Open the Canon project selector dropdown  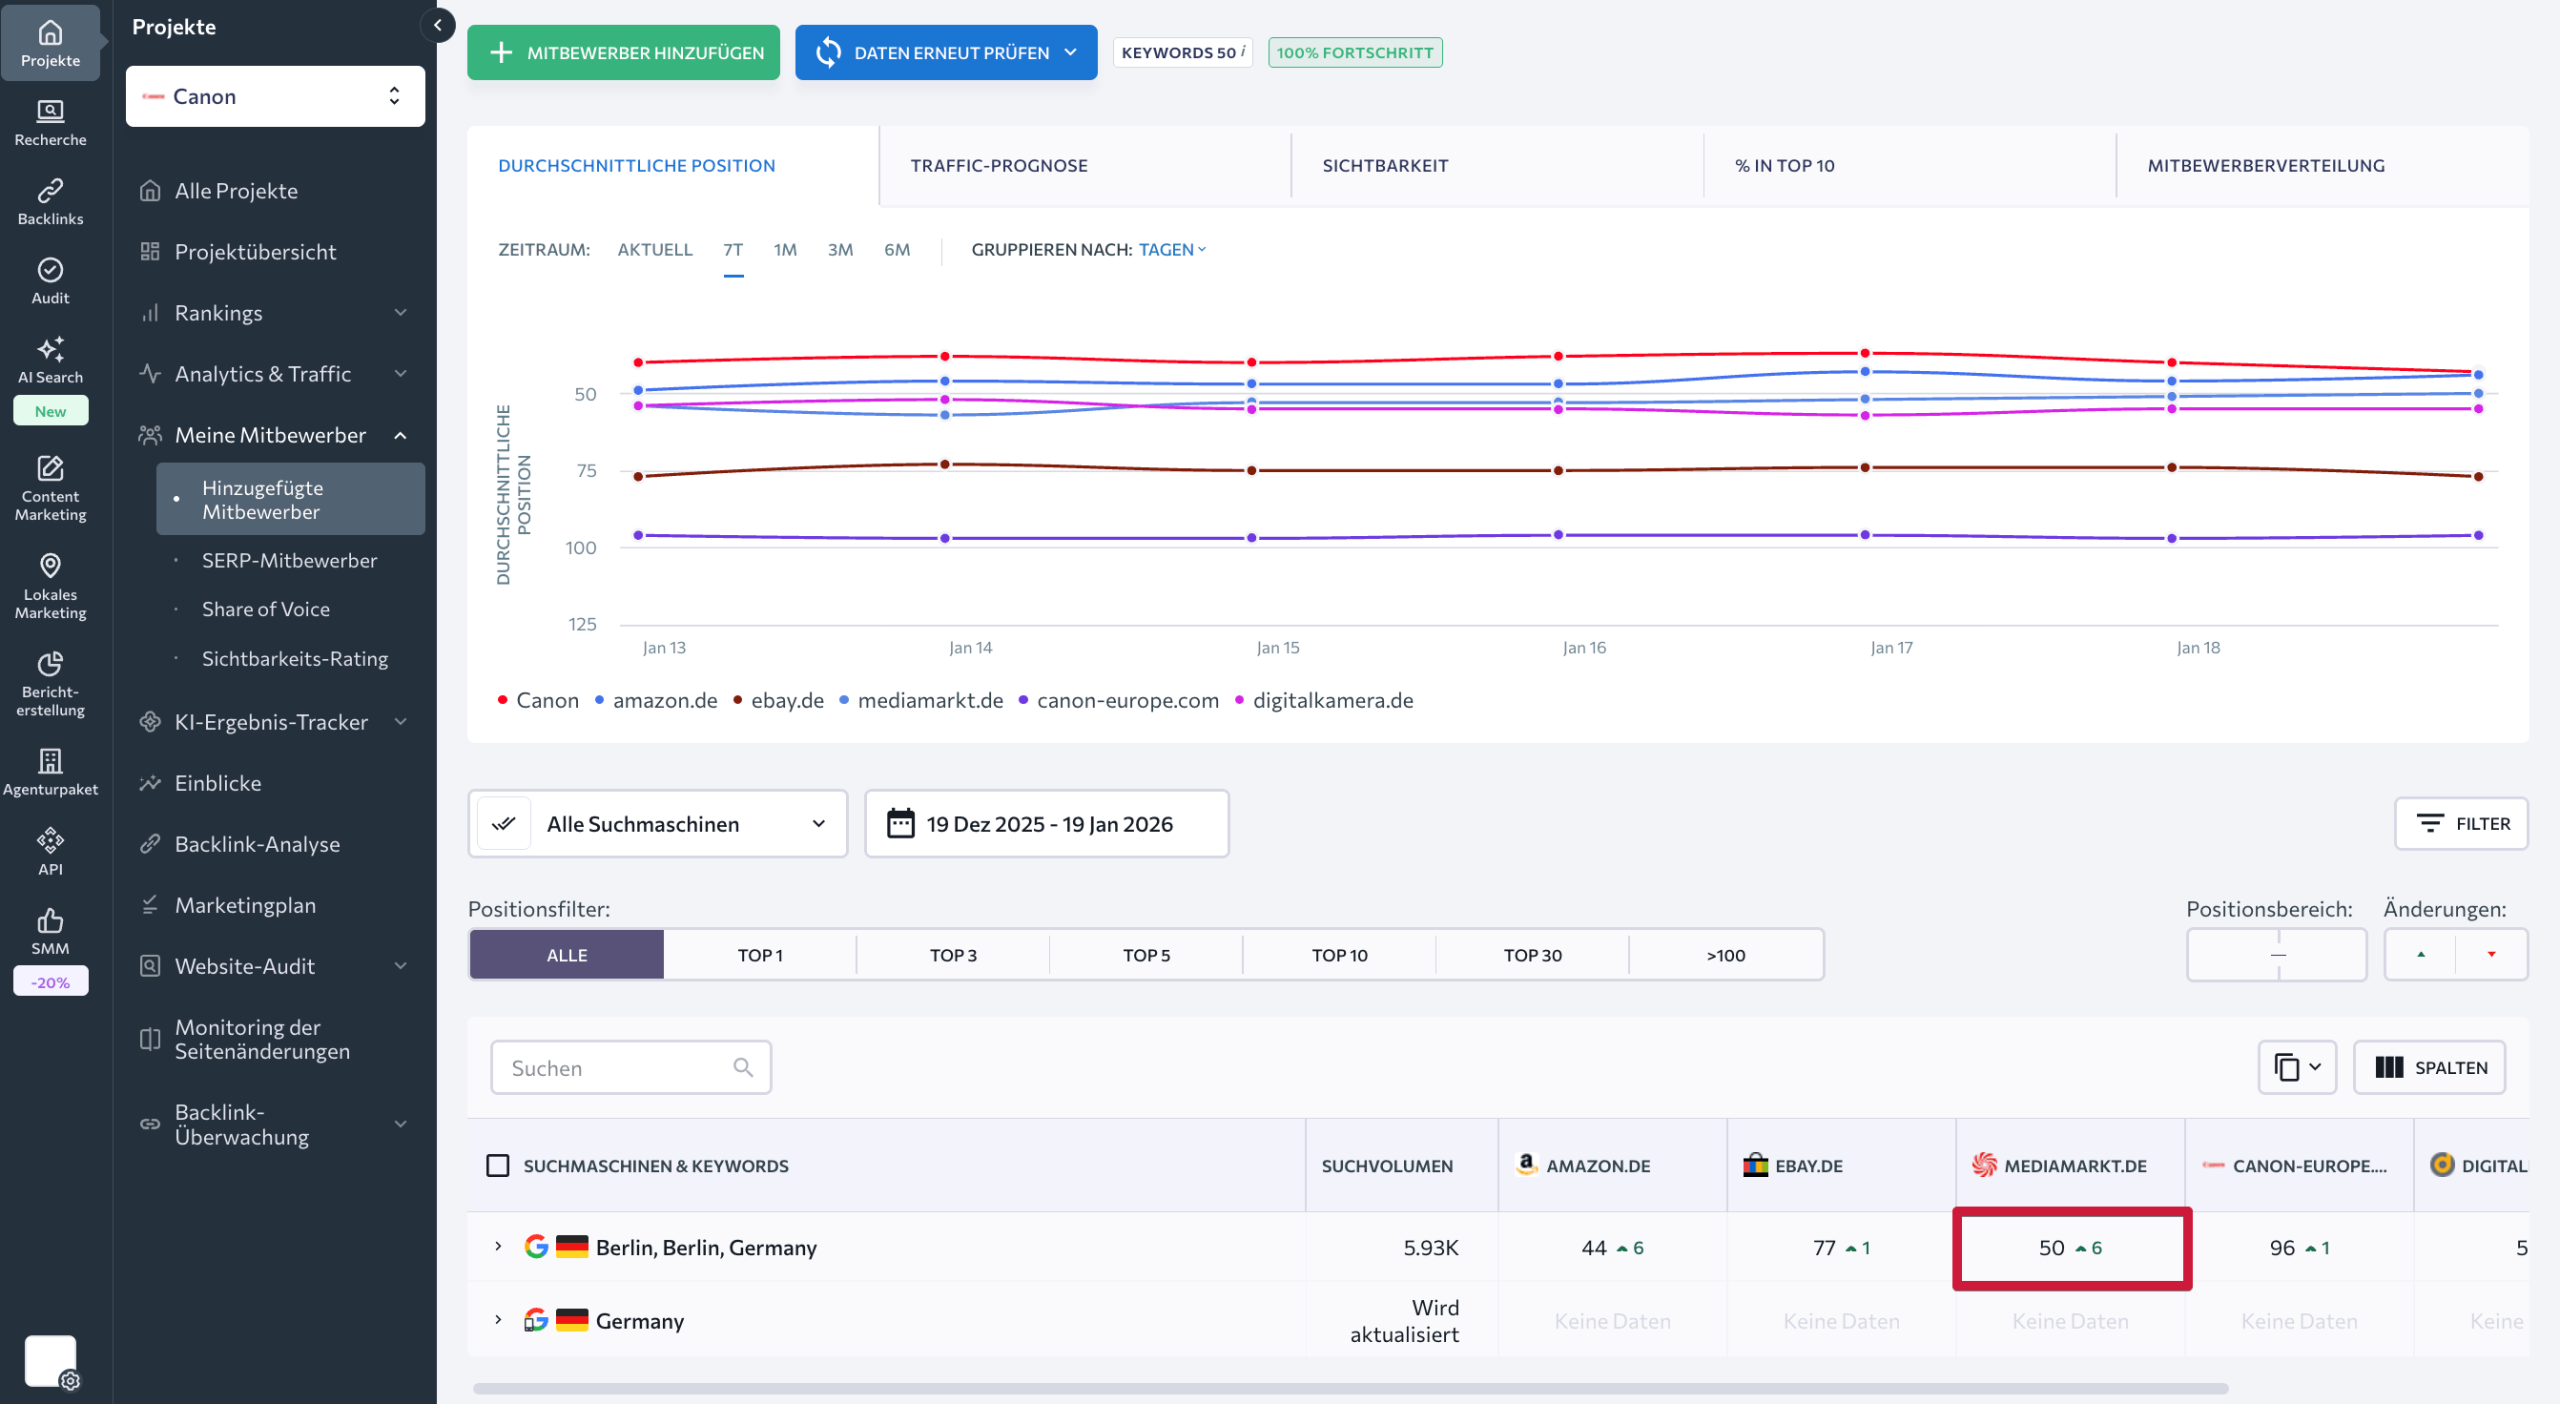pos(275,96)
